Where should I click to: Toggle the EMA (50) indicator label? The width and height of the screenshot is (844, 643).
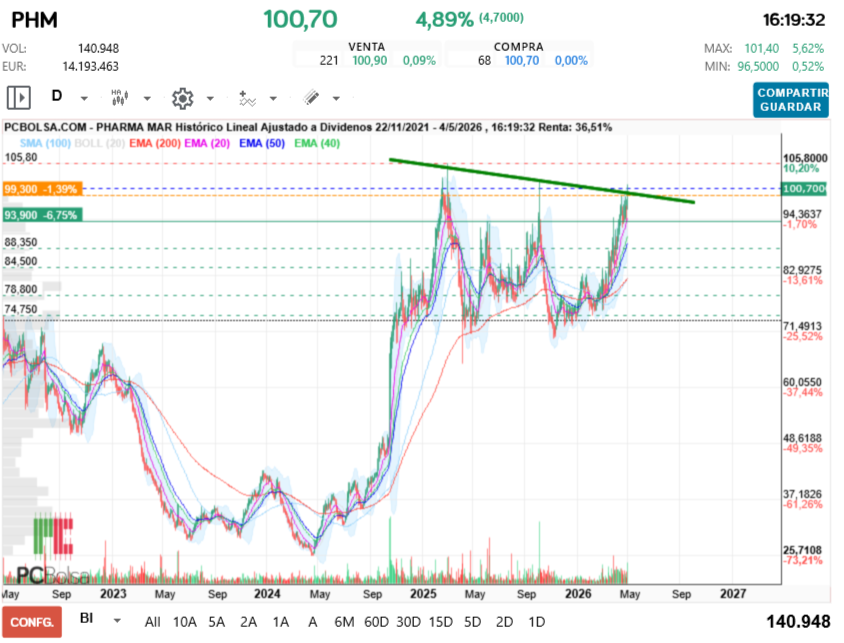click(262, 143)
